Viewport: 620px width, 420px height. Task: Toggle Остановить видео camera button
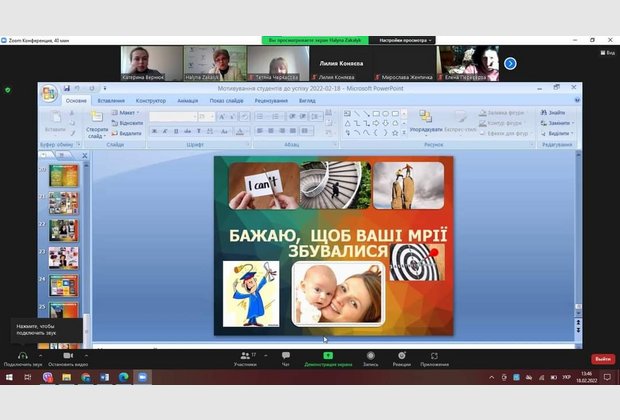pos(68,357)
